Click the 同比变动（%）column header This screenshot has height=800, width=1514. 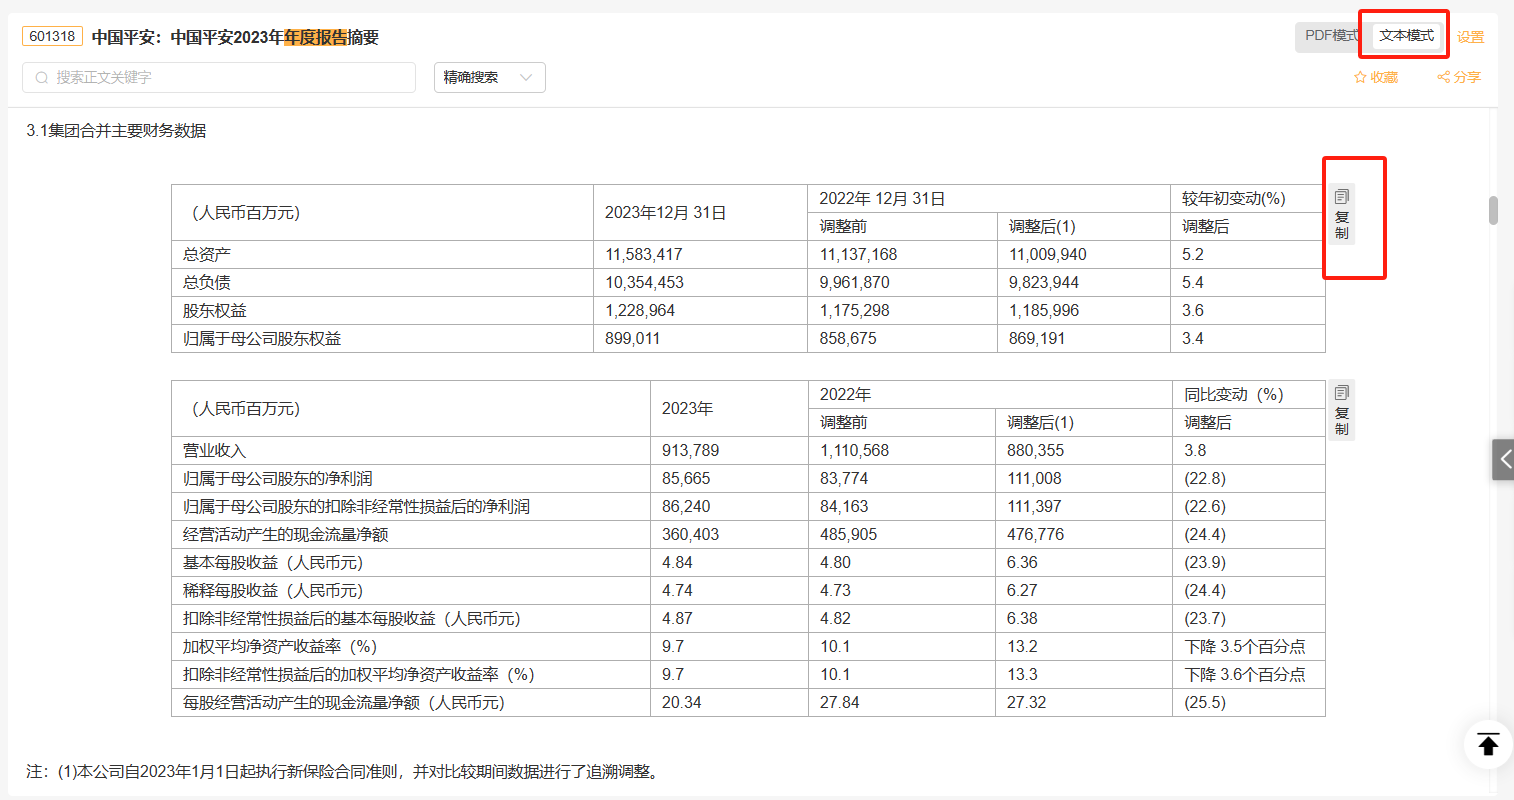[1234, 394]
